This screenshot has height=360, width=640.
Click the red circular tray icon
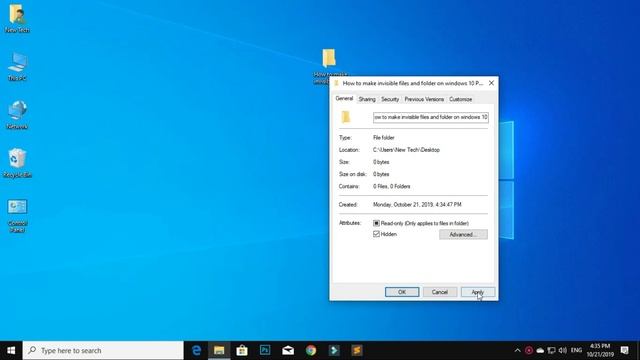[x=529, y=350]
